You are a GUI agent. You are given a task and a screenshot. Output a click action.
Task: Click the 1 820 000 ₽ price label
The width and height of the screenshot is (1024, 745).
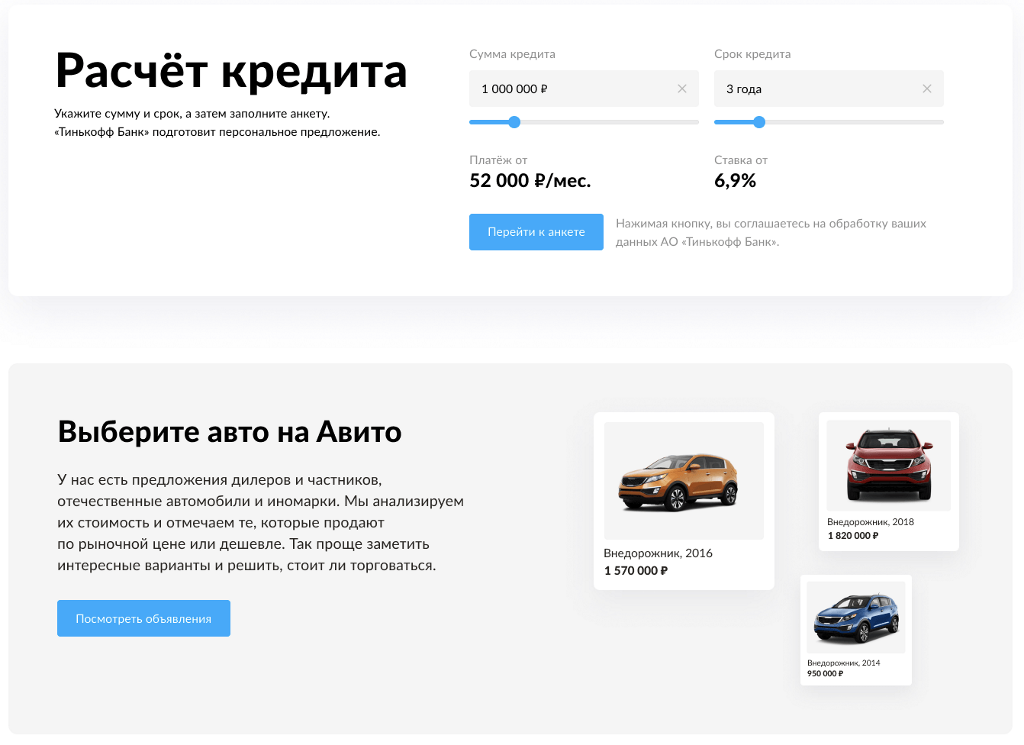click(x=853, y=535)
